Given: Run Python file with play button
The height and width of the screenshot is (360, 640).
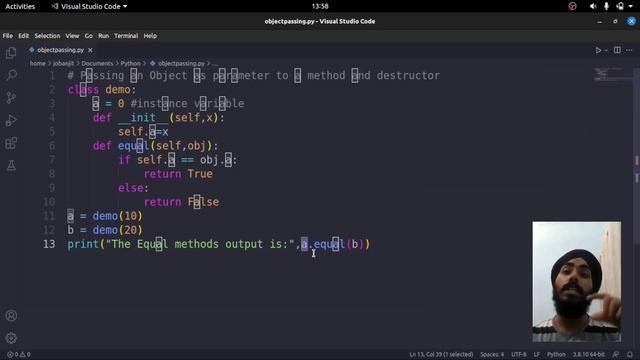Looking at the screenshot, I should pyautogui.click(x=598, y=50).
